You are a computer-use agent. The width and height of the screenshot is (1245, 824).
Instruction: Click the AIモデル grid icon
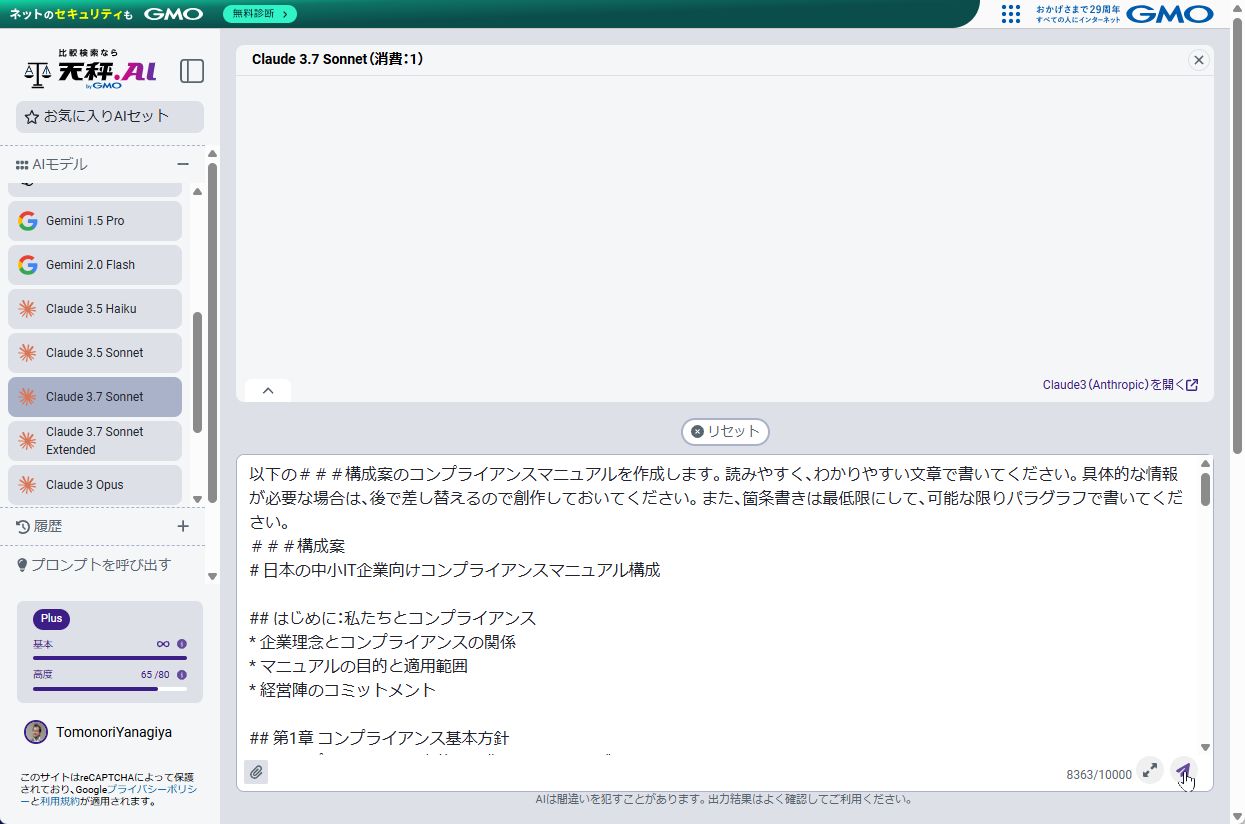[x=22, y=165]
